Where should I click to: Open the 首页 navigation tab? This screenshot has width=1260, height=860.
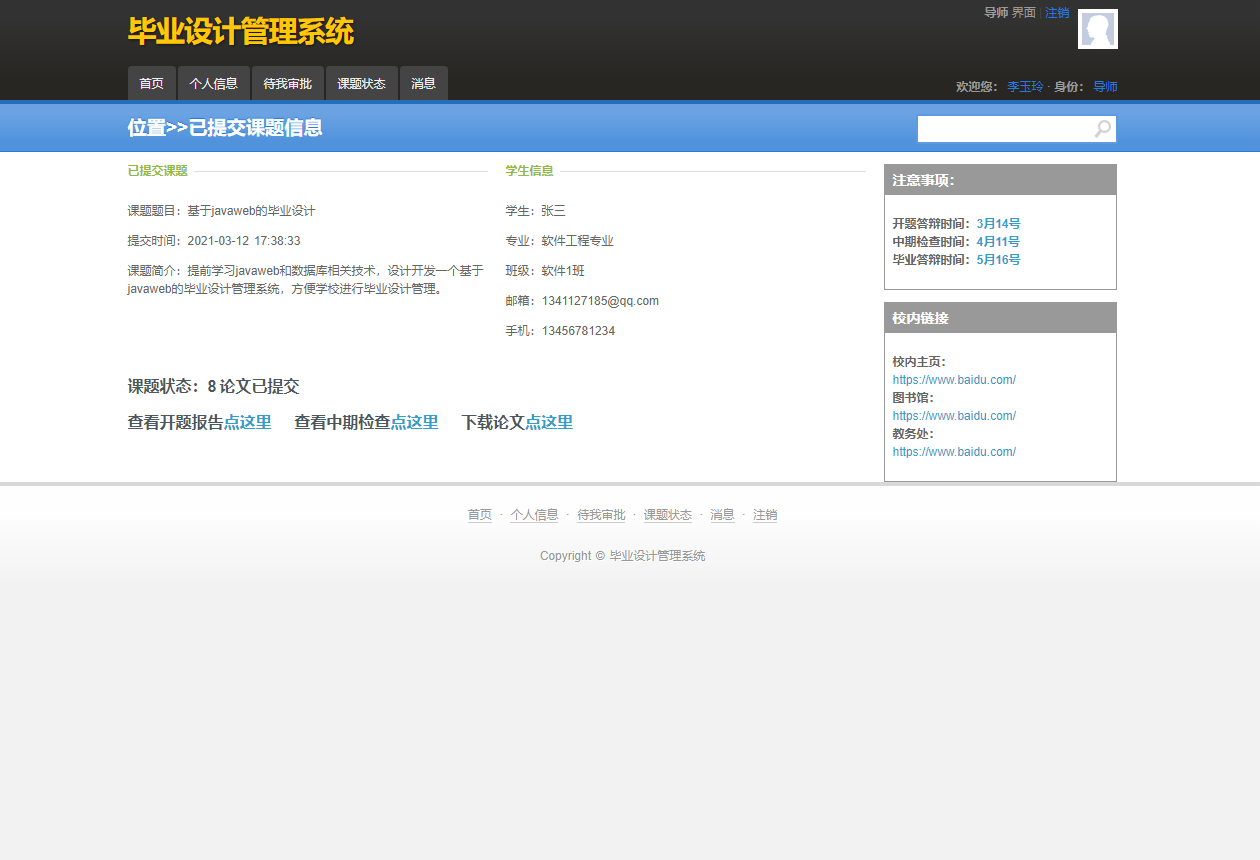[151, 83]
